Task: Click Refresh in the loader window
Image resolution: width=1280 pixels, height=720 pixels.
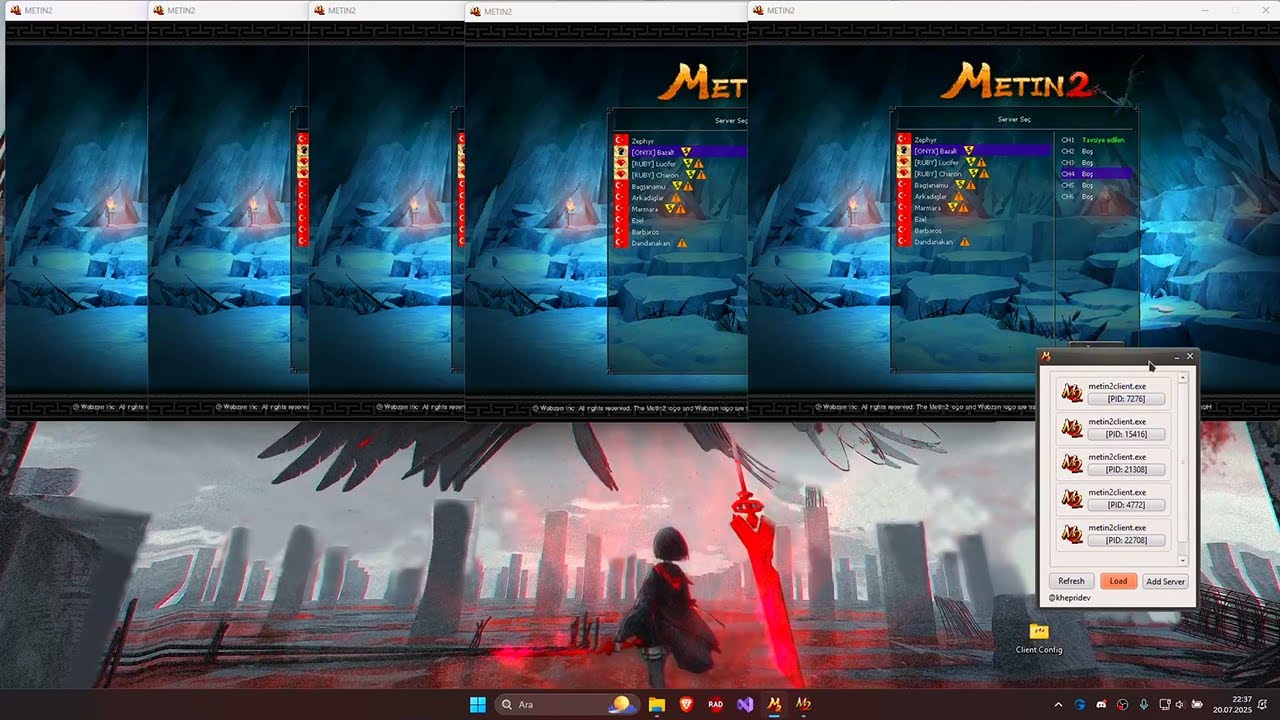Action: 1071,581
